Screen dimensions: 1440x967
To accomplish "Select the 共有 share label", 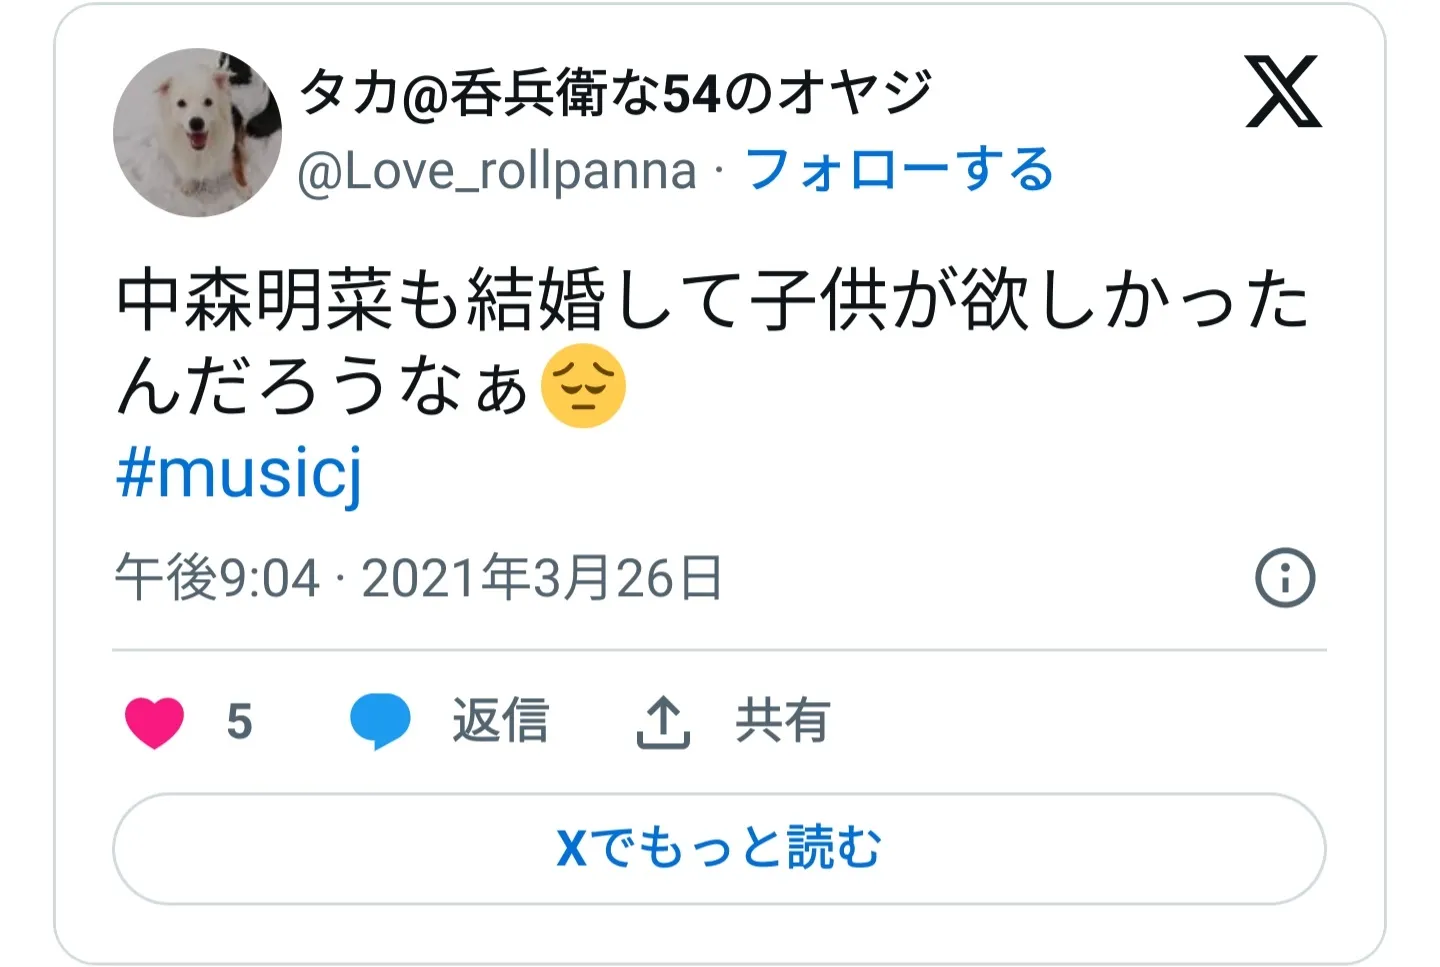I will [782, 721].
